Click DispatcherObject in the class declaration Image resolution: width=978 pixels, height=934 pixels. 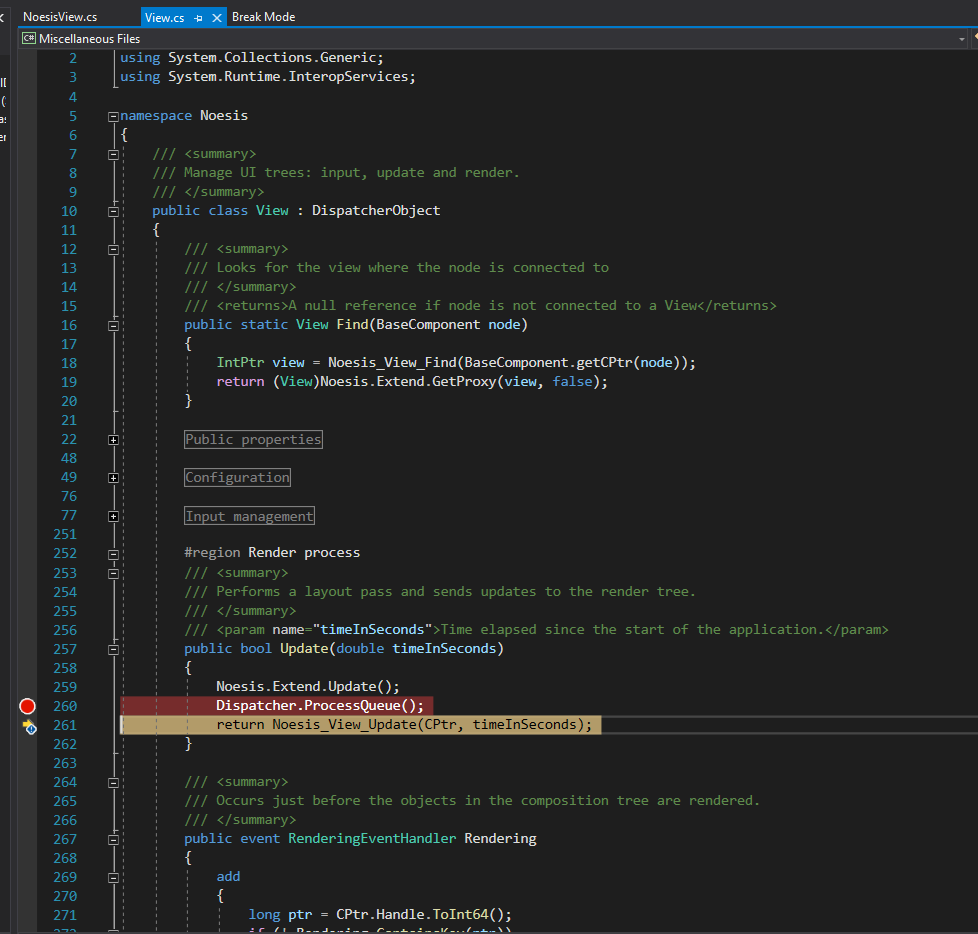(376, 210)
